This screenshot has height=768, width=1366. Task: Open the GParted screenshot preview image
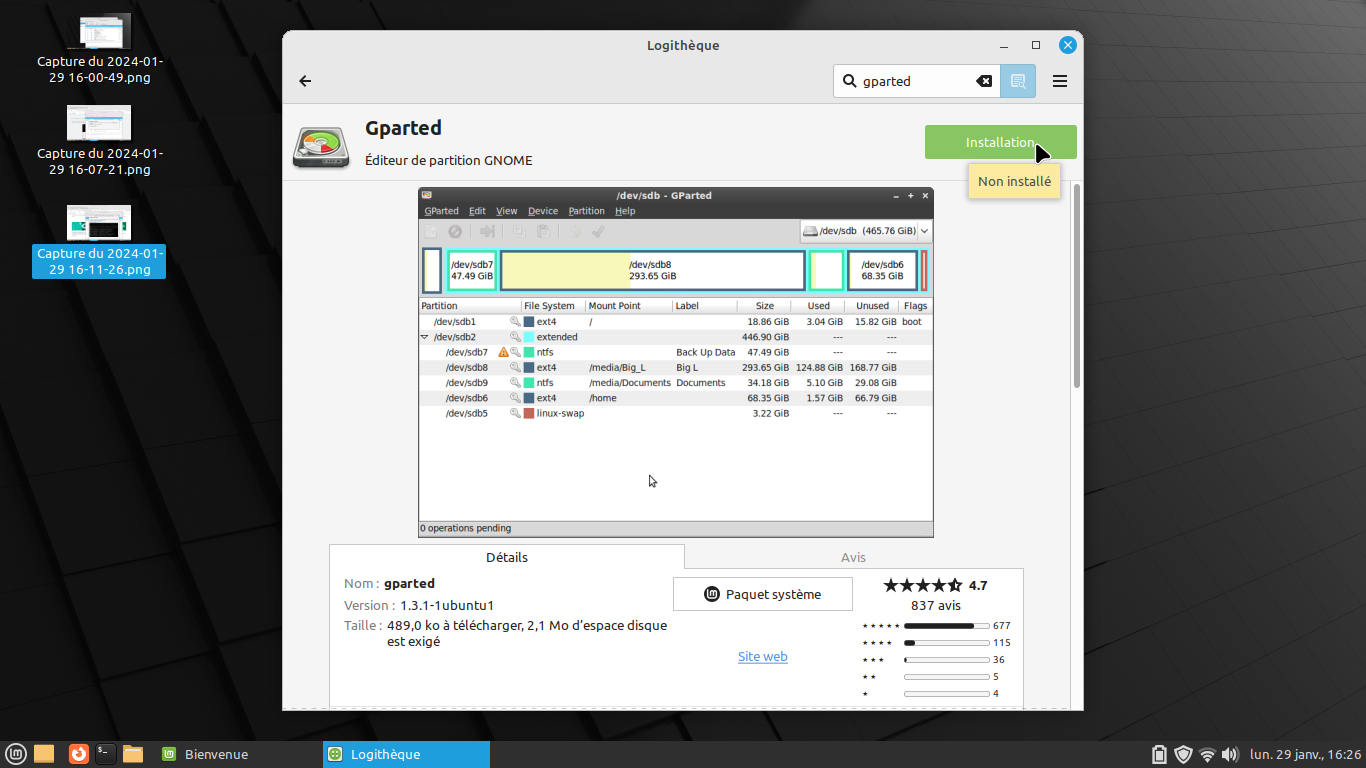coord(676,362)
